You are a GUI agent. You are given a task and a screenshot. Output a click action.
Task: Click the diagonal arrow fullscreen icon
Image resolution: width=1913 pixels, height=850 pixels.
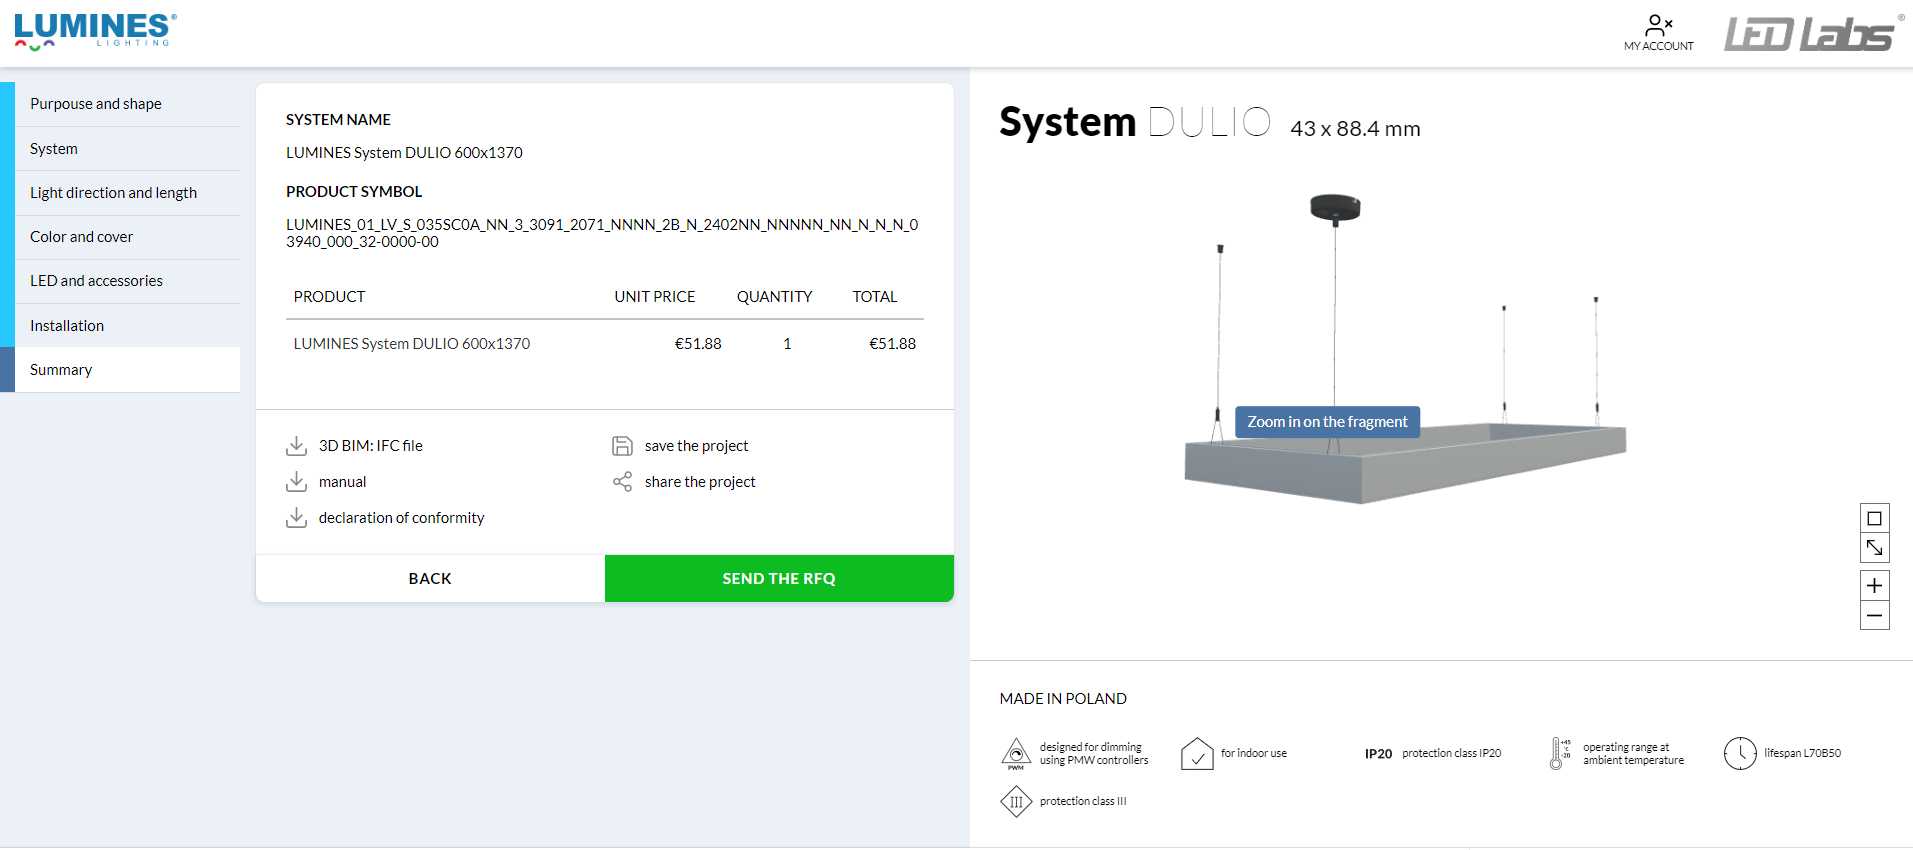[x=1874, y=547]
